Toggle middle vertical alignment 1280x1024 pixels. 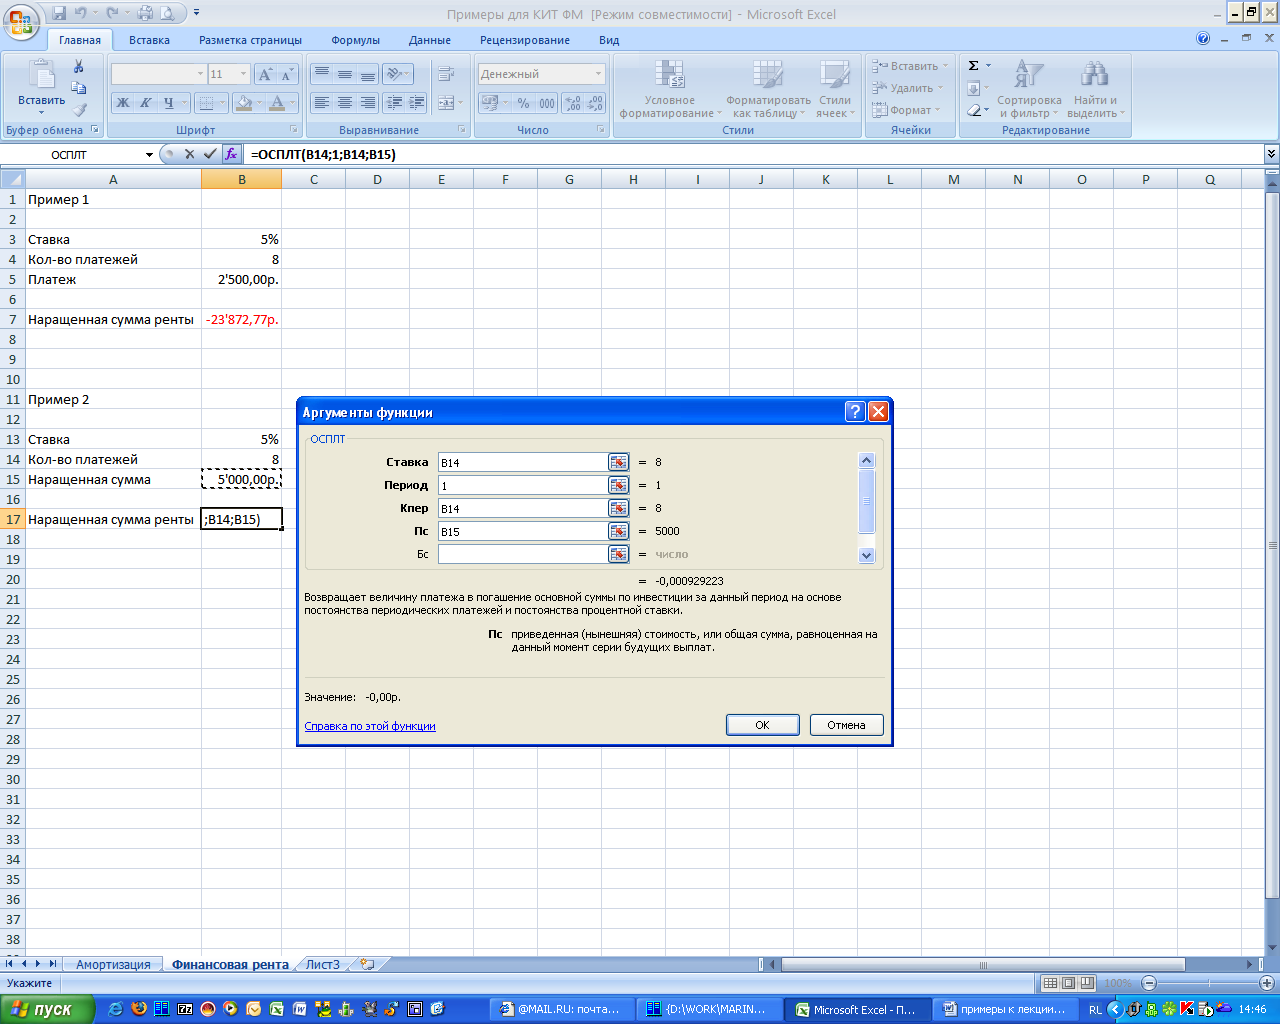click(x=344, y=74)
